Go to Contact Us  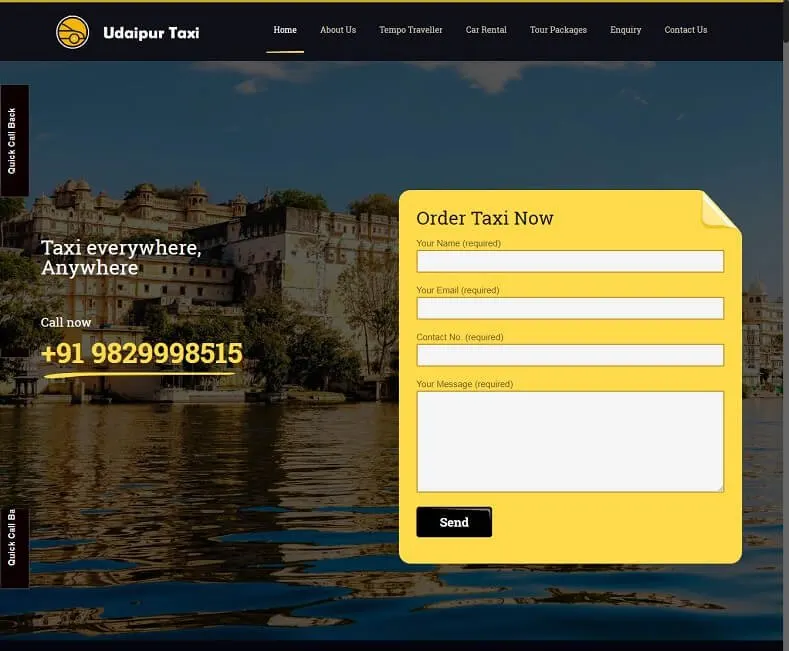click(685, 30)
